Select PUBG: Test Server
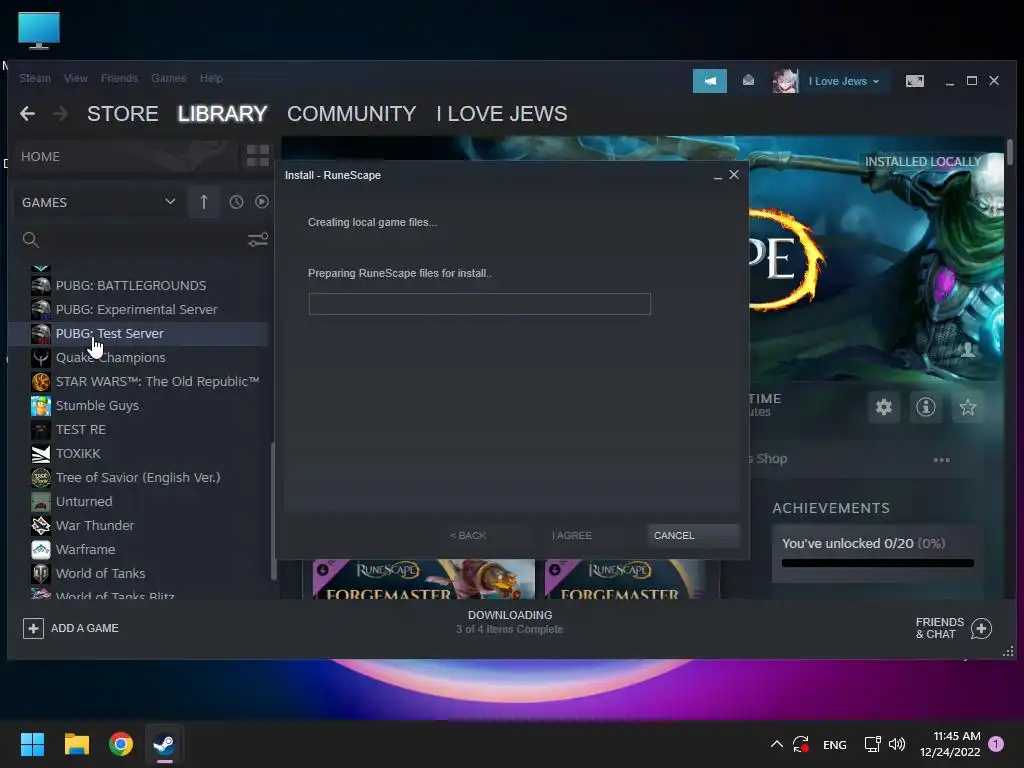 [x=140, y=334]
